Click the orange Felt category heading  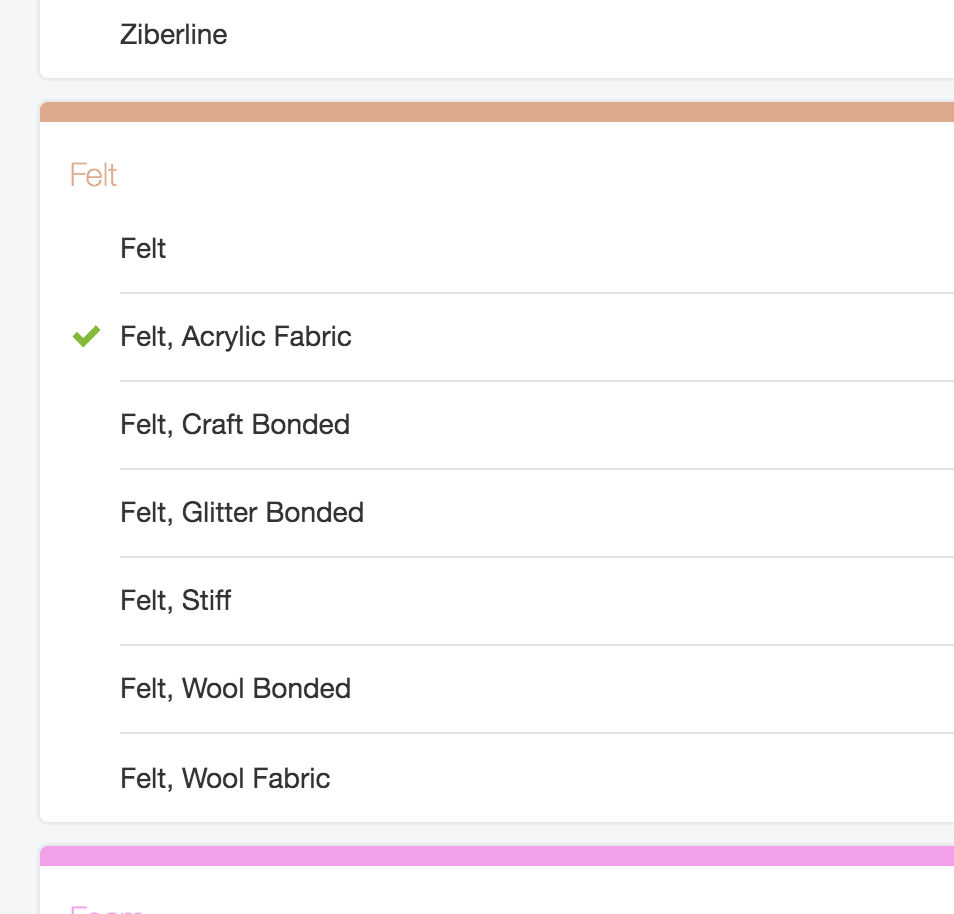(x=93, y=175)
